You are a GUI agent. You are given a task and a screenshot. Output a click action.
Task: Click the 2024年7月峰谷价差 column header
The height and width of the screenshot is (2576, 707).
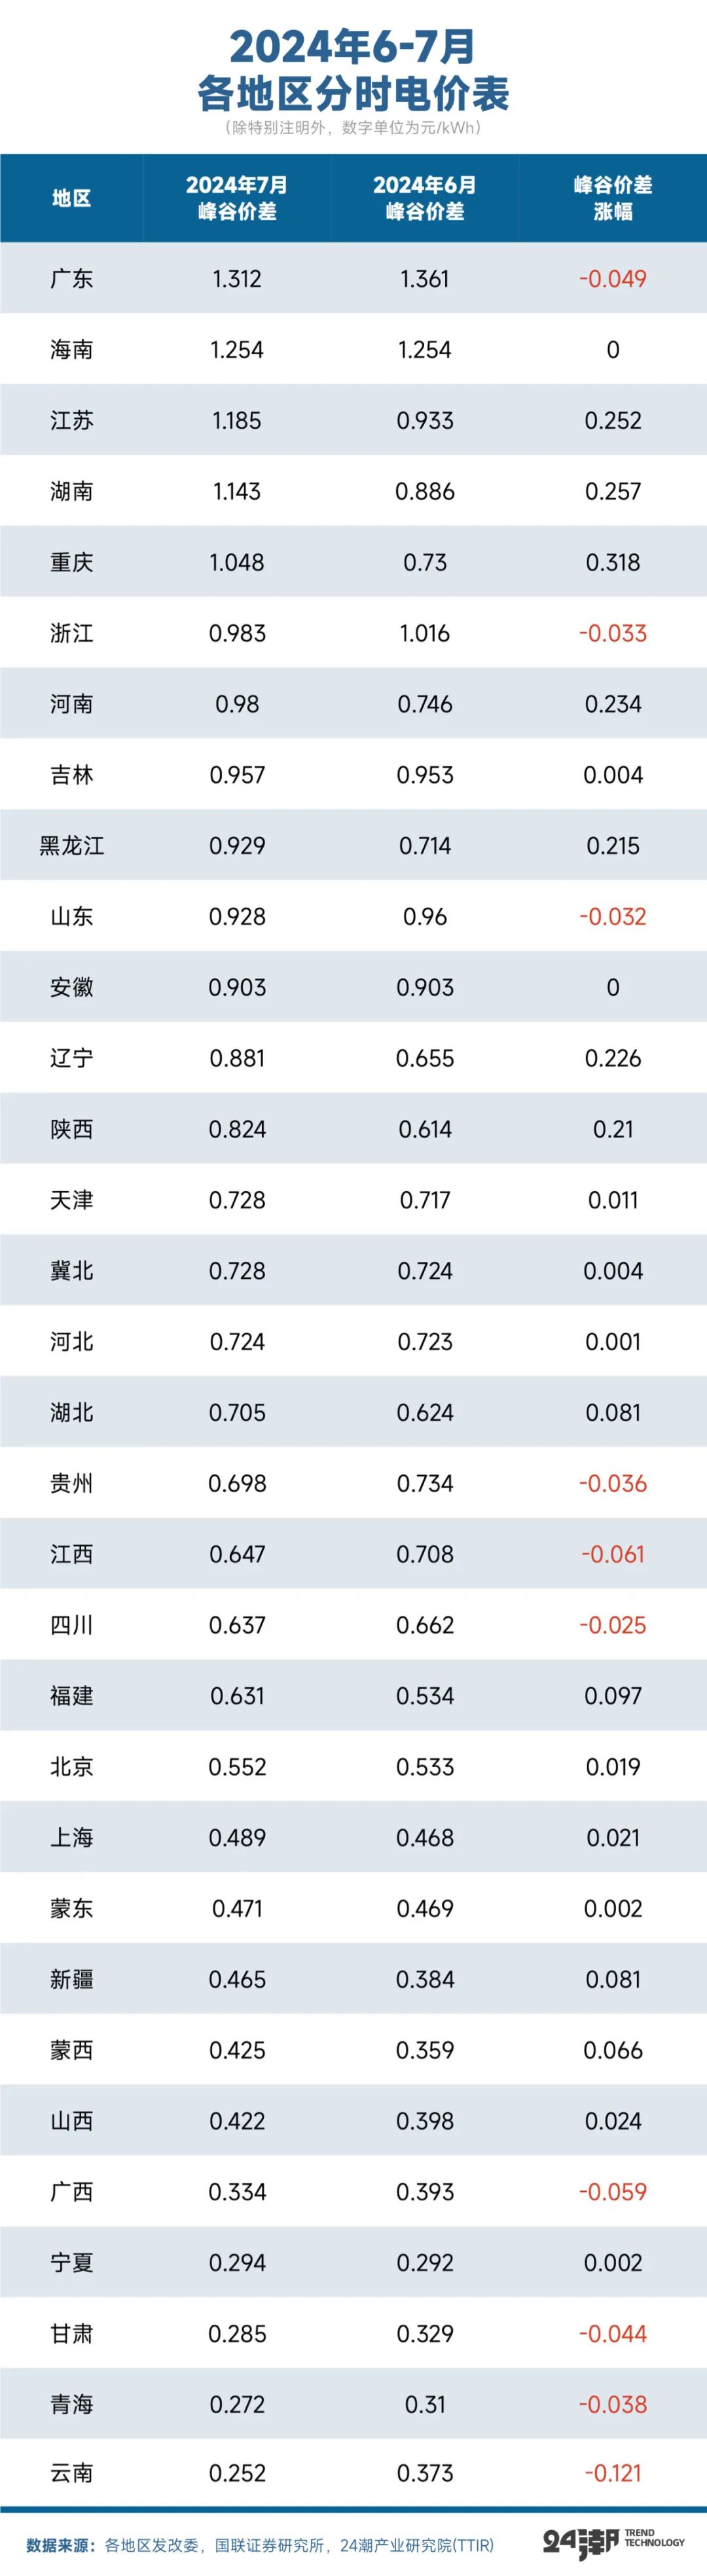[237, 198]
